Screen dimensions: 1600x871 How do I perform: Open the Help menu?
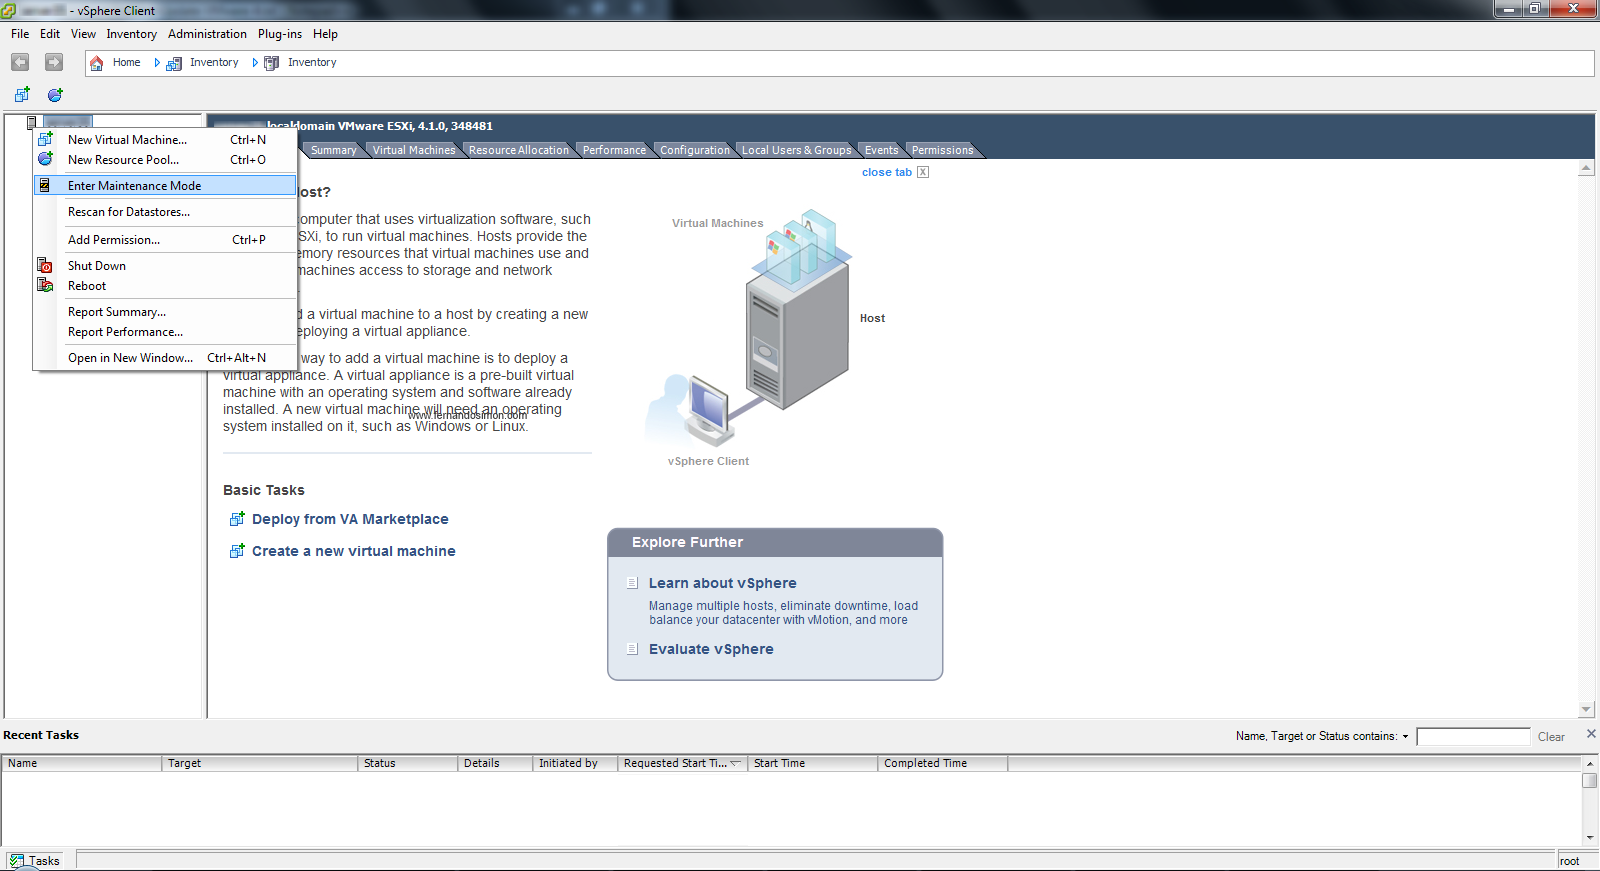point(325,34)
